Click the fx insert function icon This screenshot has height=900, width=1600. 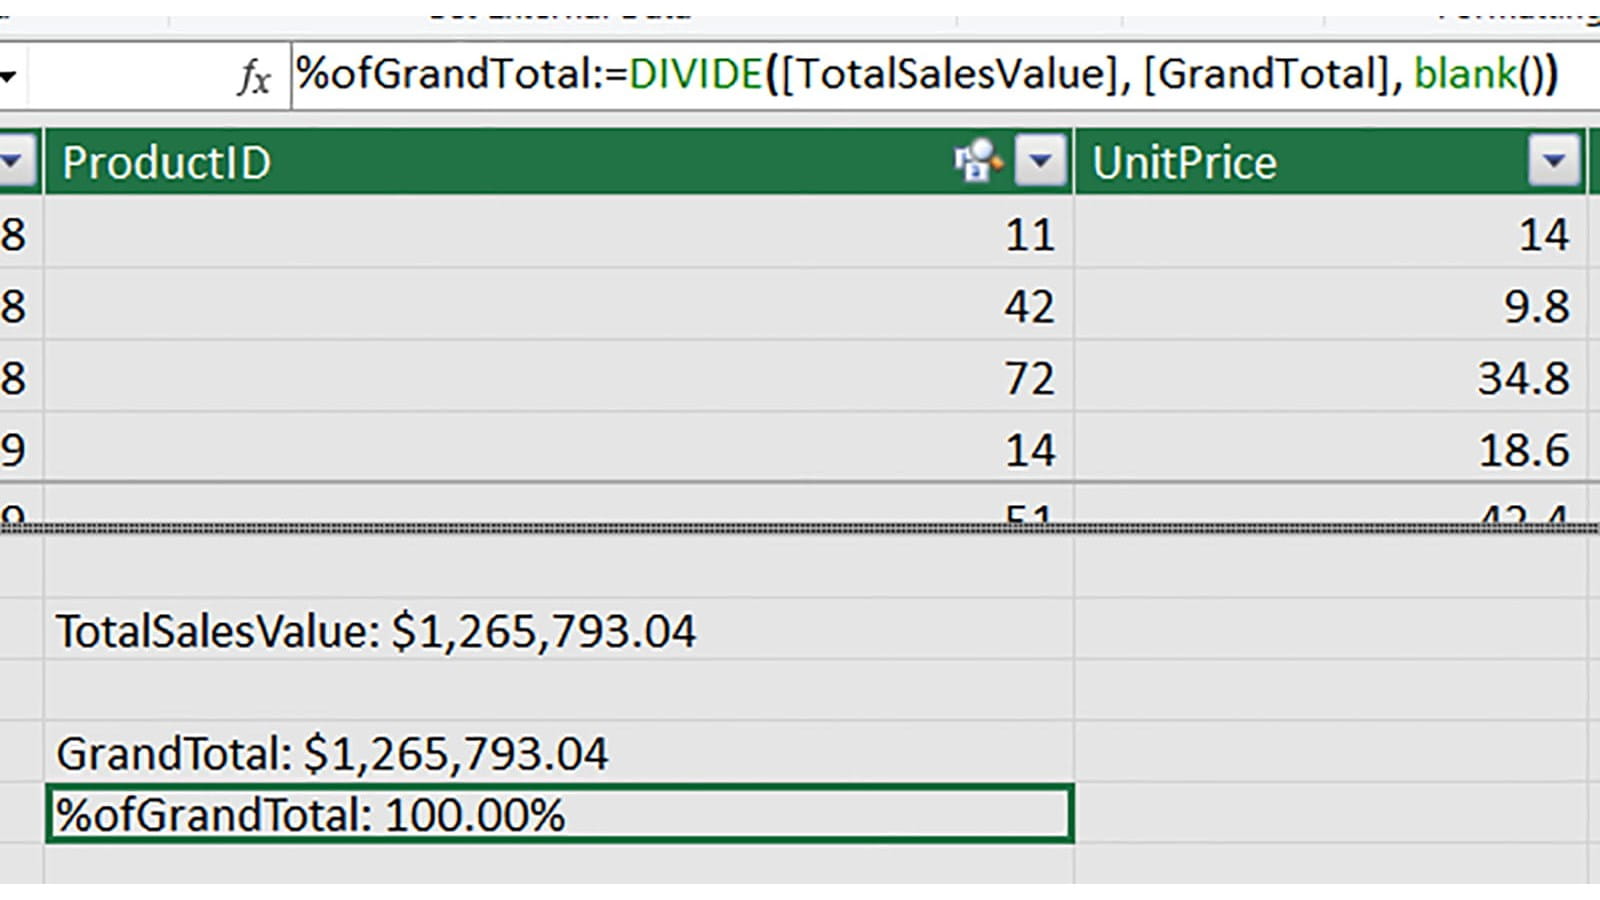[x=254, y=77]
